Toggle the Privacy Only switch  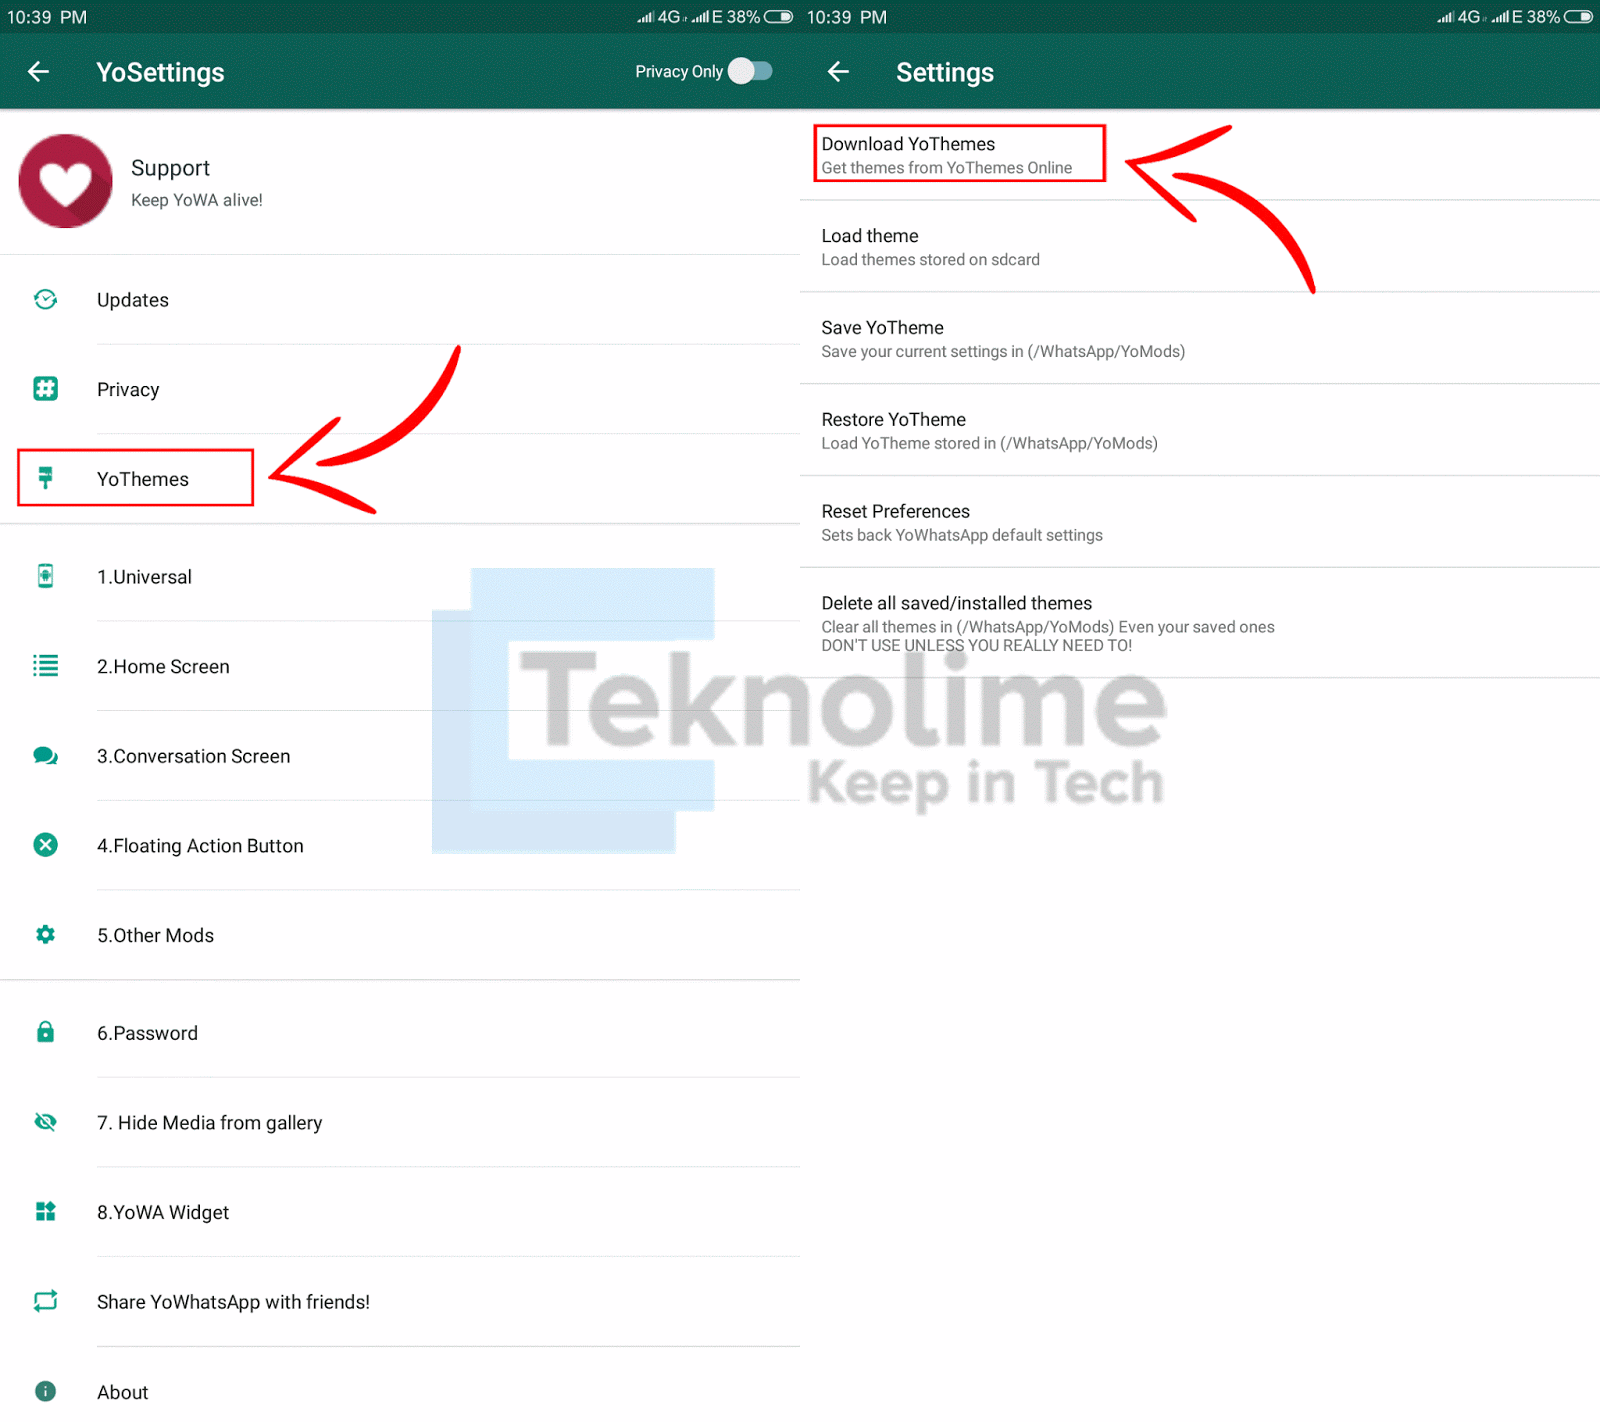pos(750,71)
